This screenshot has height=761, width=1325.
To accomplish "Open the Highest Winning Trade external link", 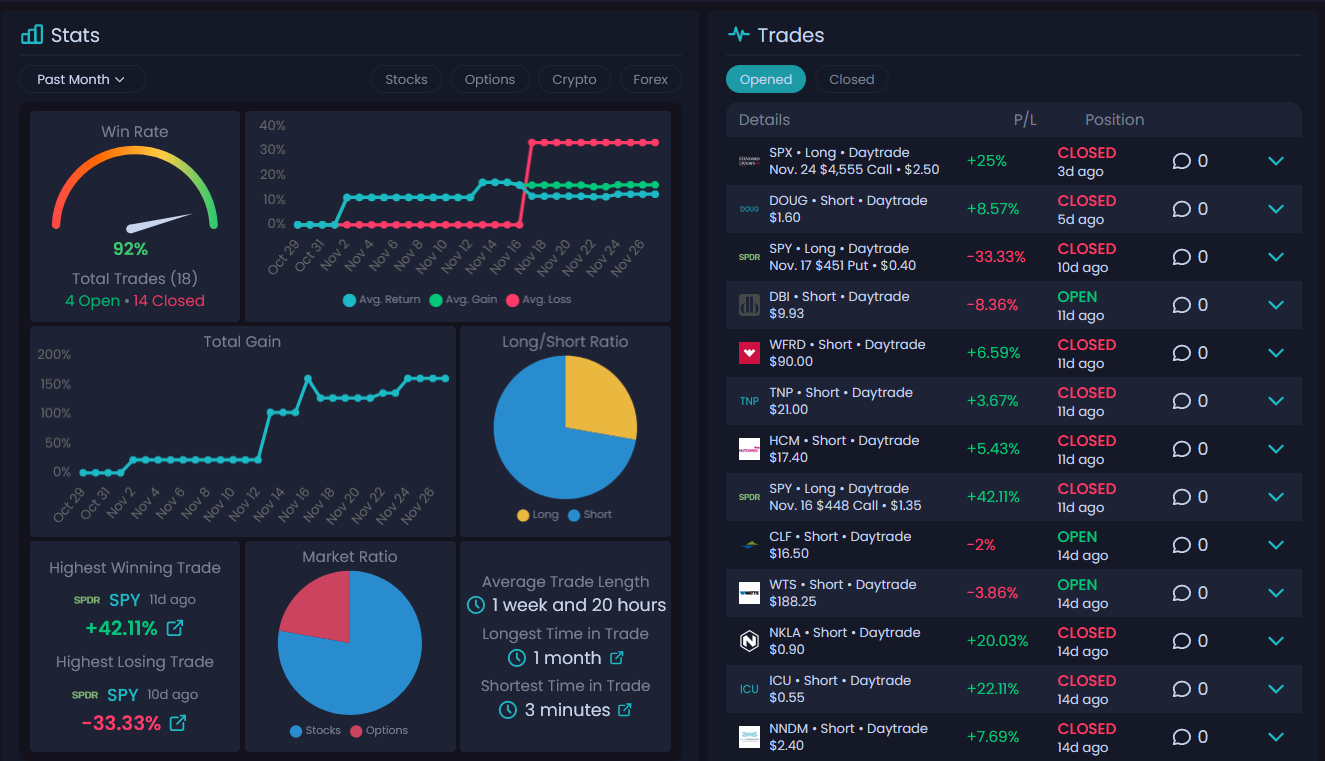I will pos(178,628).
